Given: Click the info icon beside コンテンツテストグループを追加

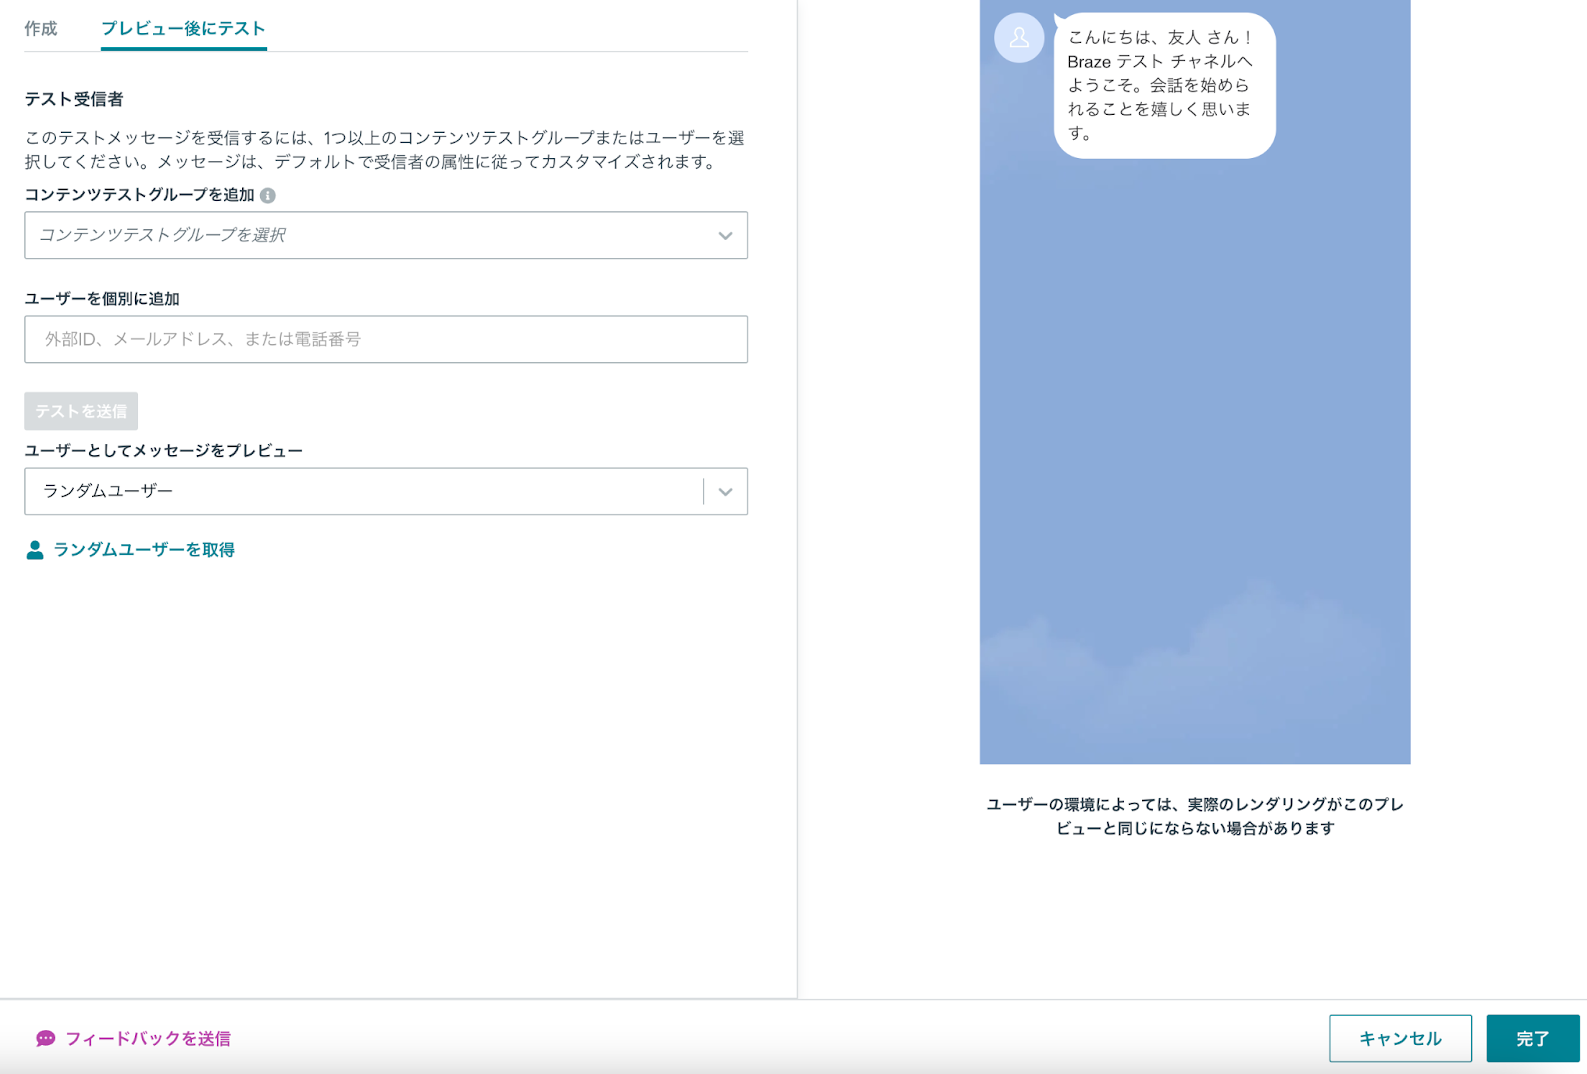Looking at the screenshot, I should tap(268, 196).
